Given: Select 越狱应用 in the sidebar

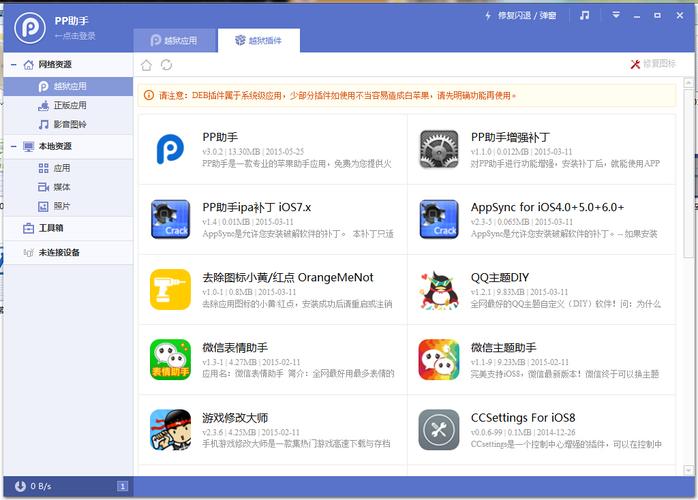Looking at the screenshot, I should point(69,86).
